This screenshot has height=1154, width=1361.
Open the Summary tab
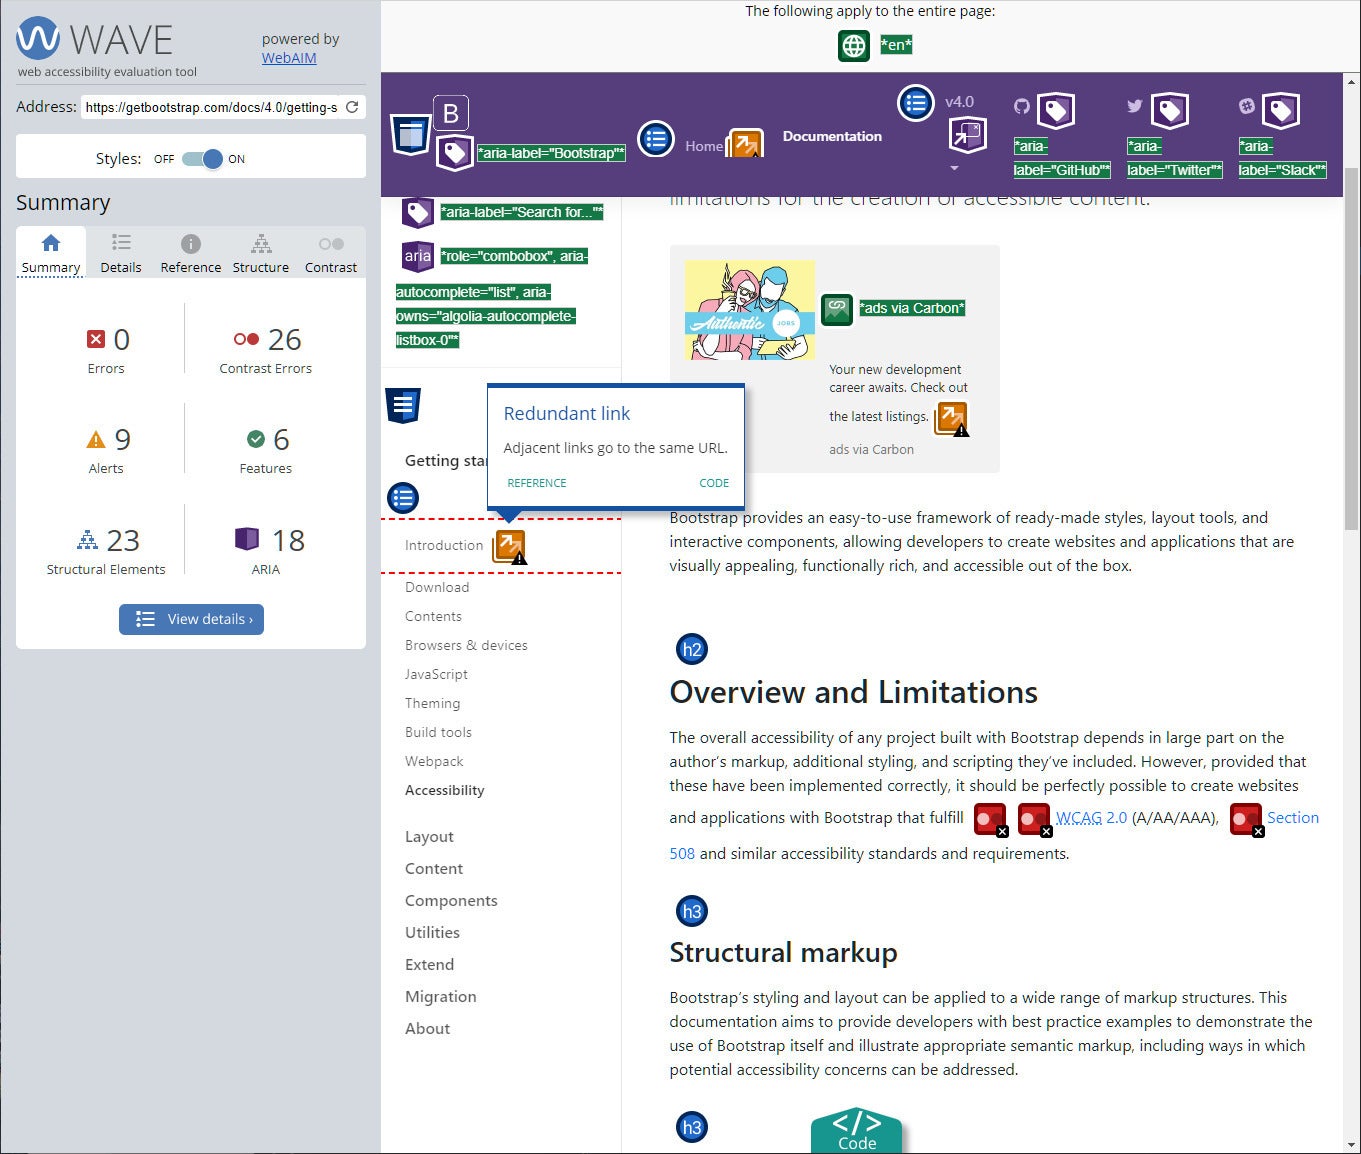51,253
